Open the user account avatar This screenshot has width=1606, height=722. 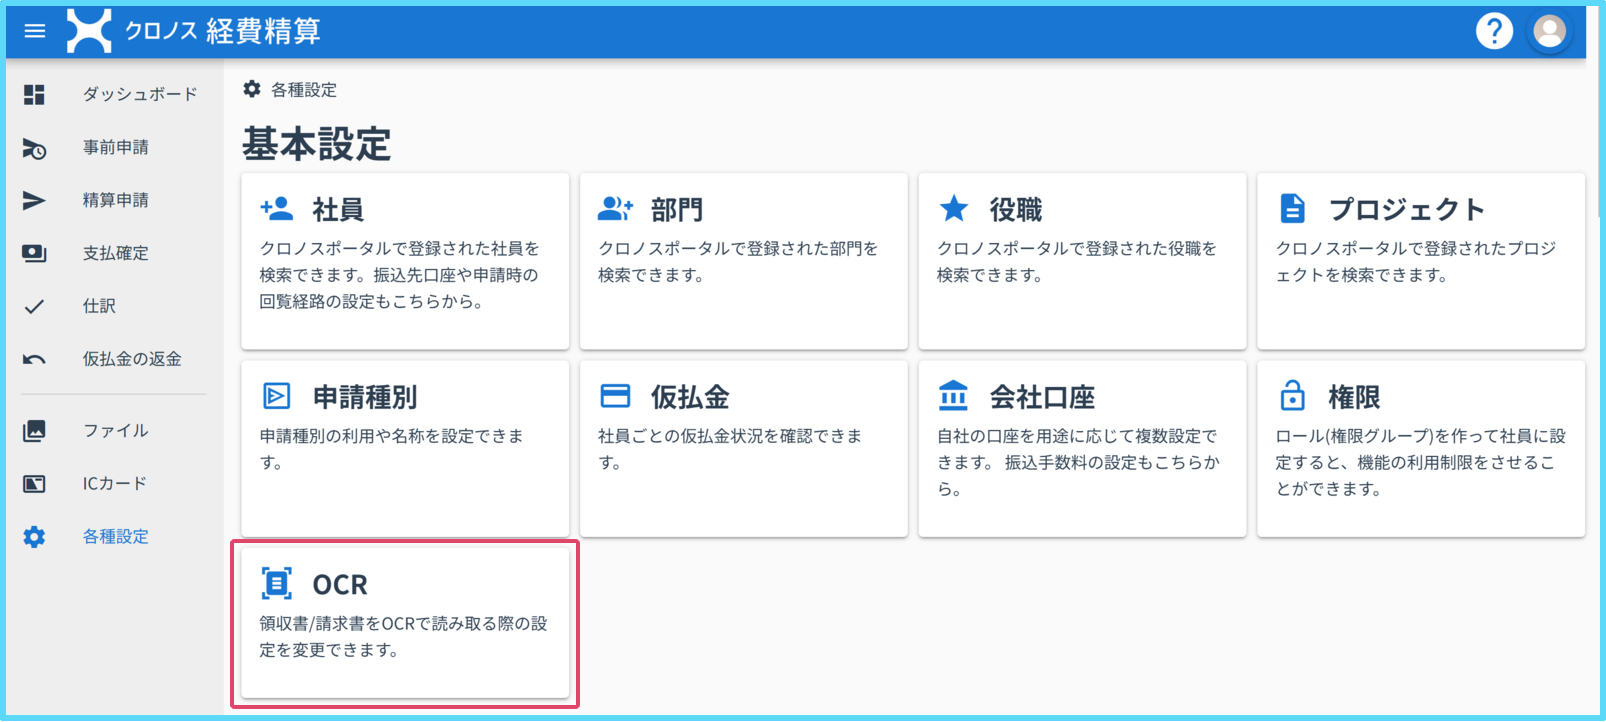coord(1549,31)
